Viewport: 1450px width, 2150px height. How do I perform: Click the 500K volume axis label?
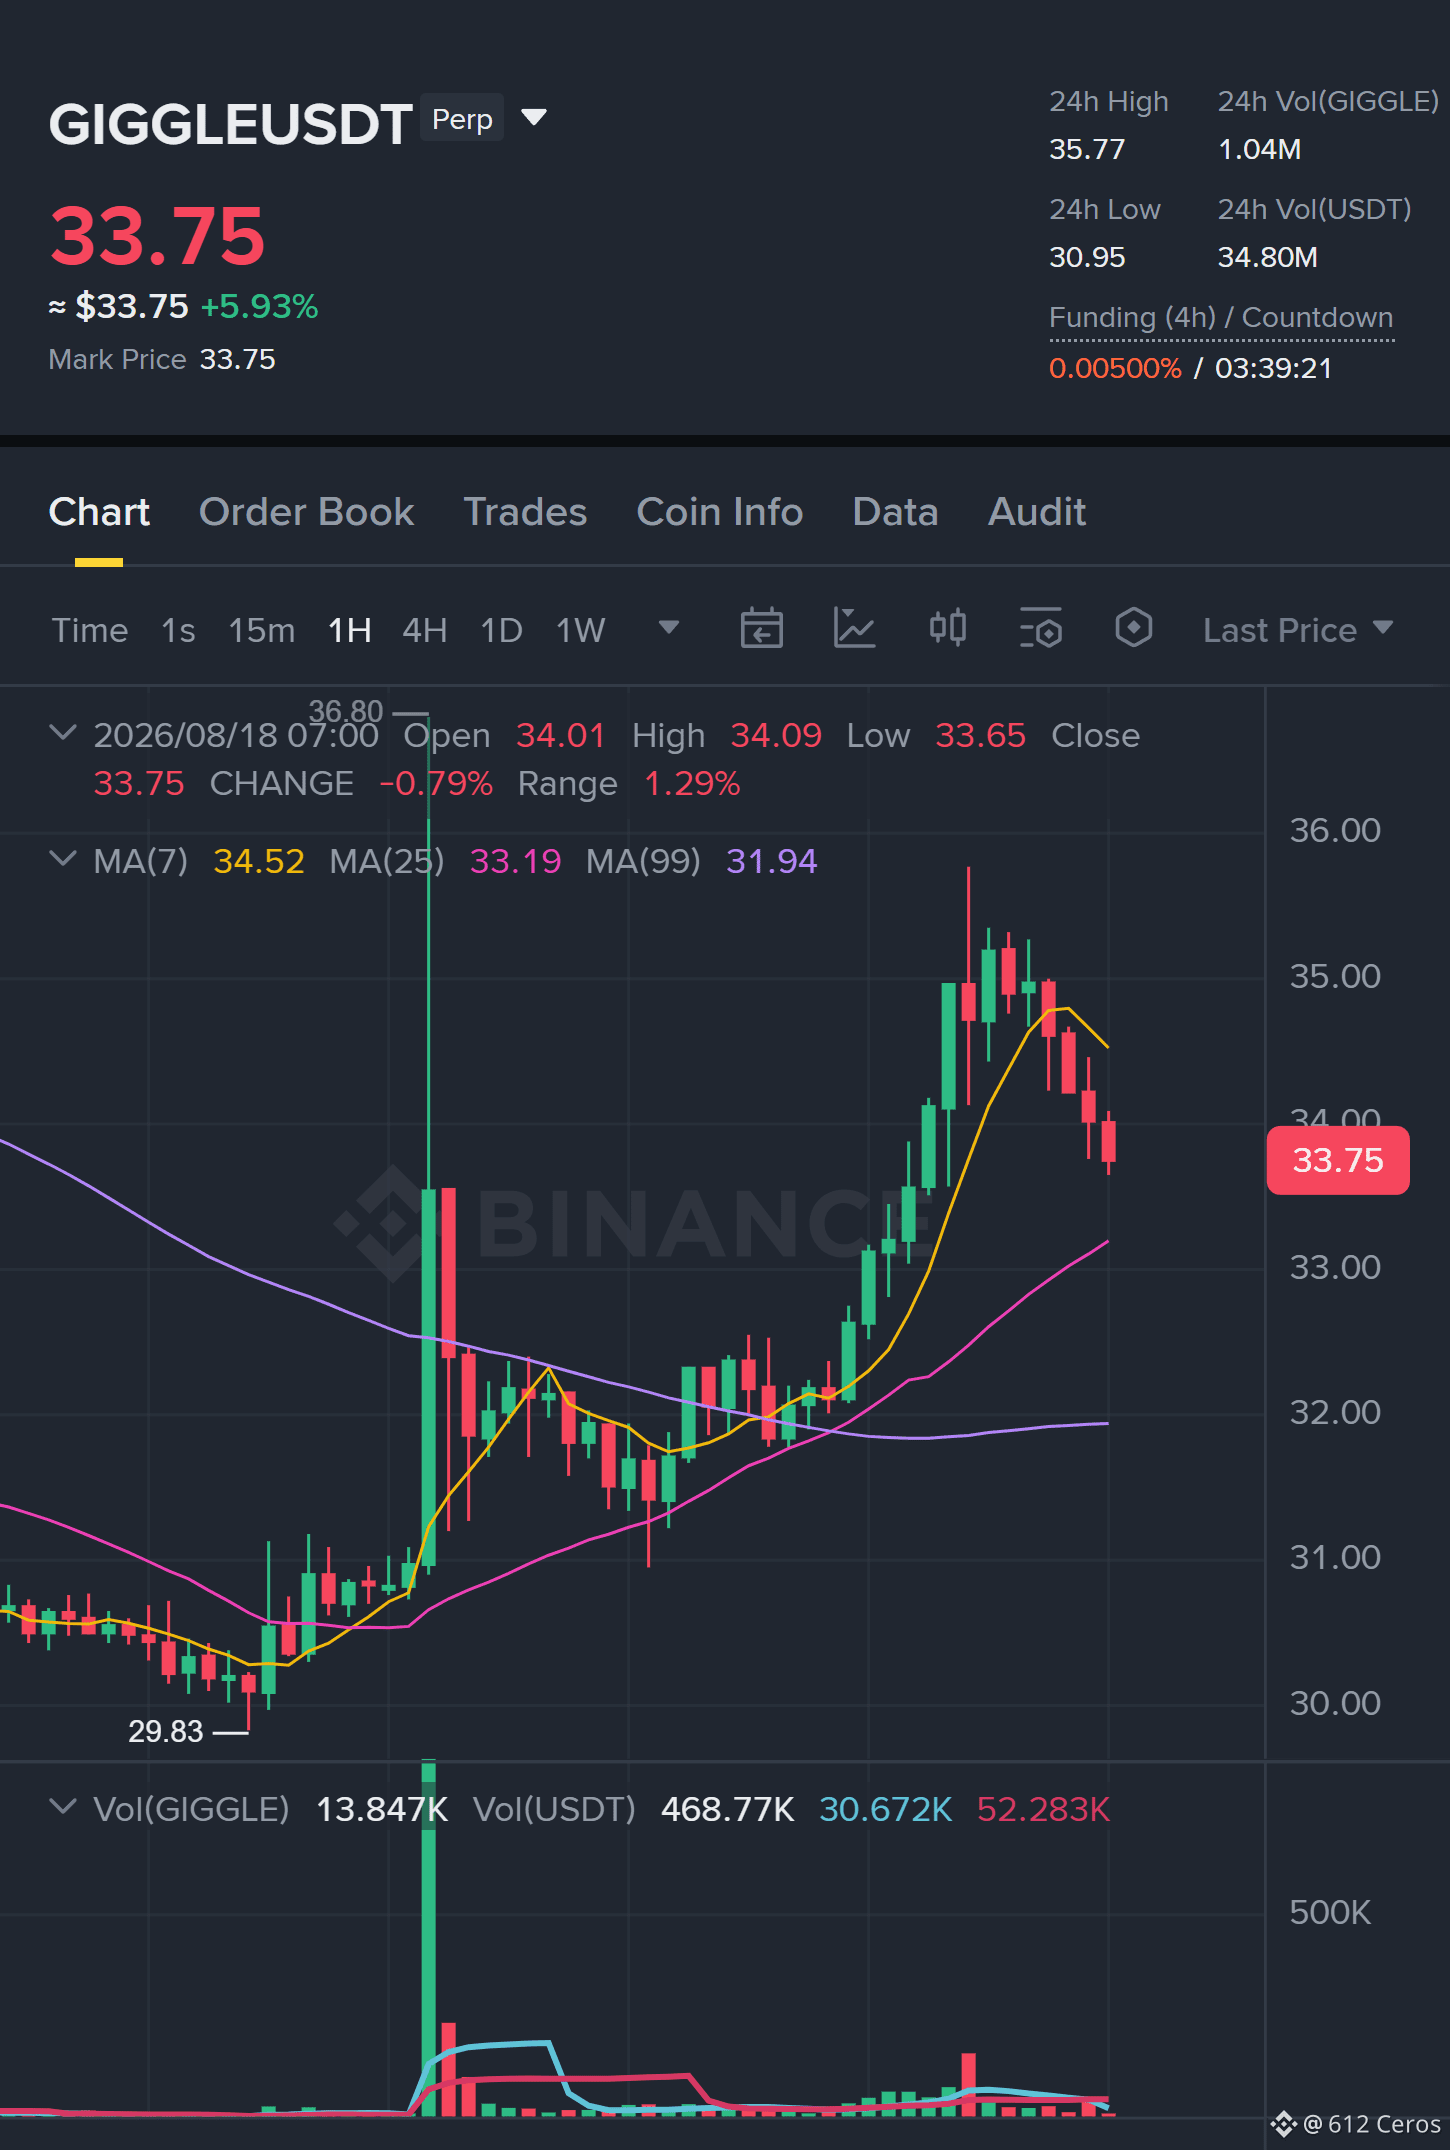1329,1912
